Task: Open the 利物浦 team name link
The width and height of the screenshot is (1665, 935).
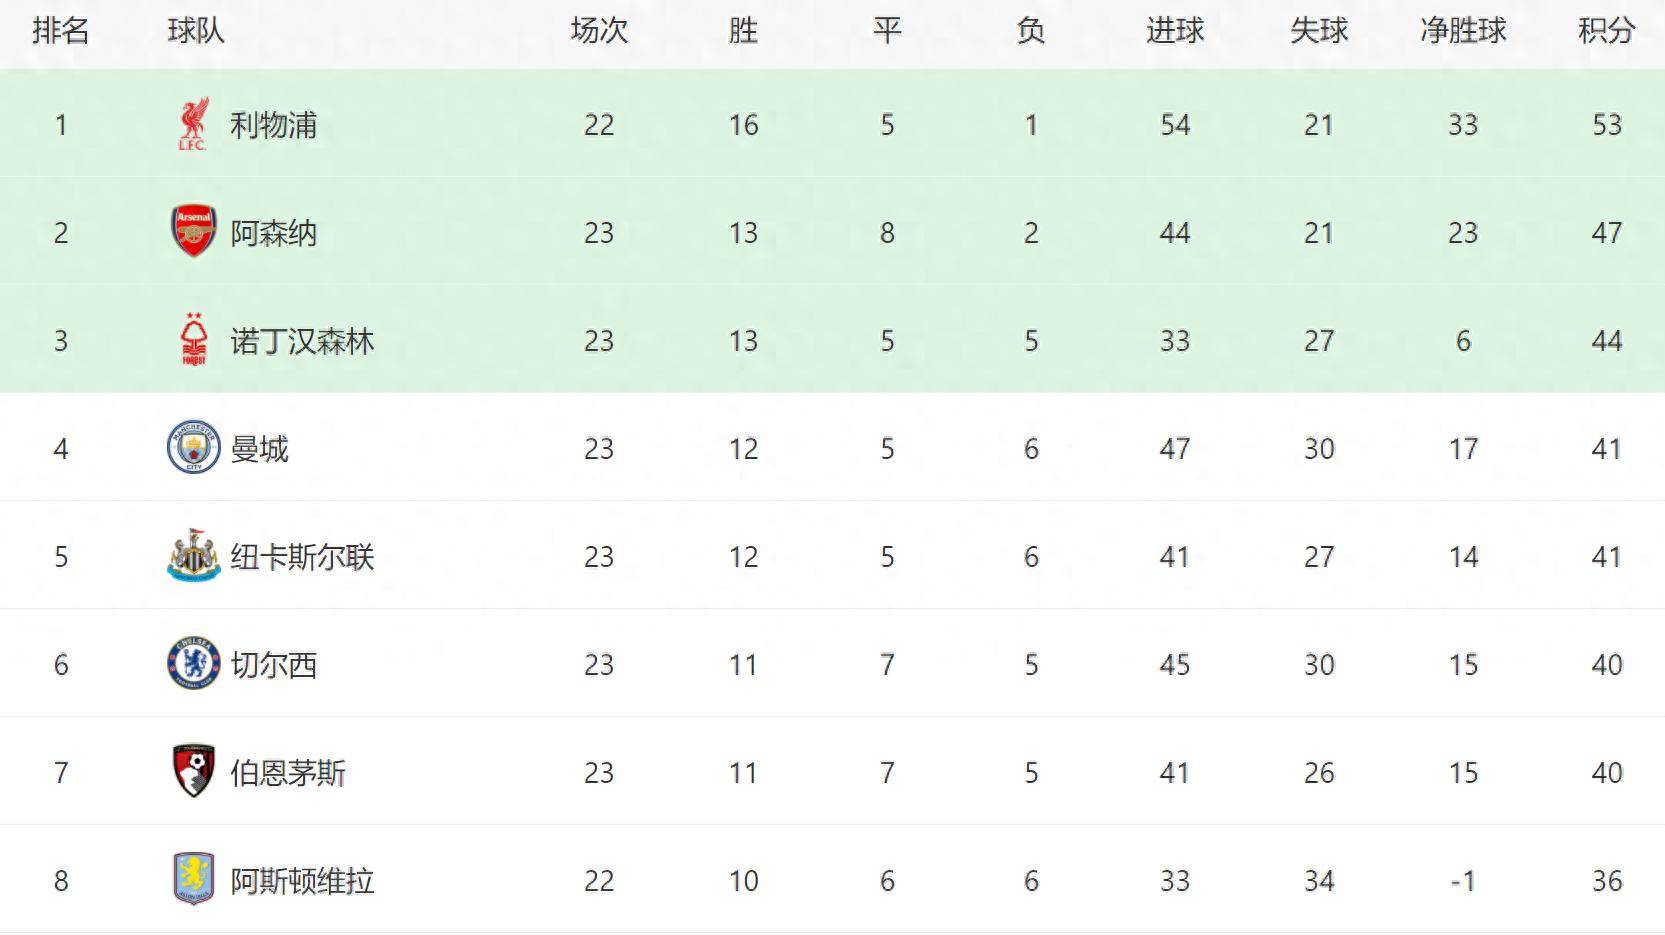Action: pyautogui.click(x=273, y=125)
